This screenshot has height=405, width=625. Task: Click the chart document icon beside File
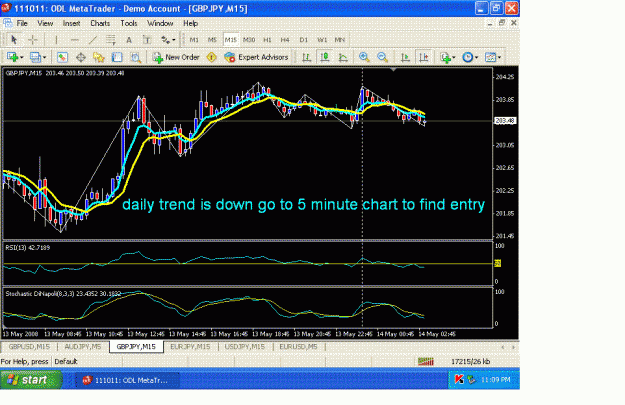pyautogui.click(x=8, y=23)
